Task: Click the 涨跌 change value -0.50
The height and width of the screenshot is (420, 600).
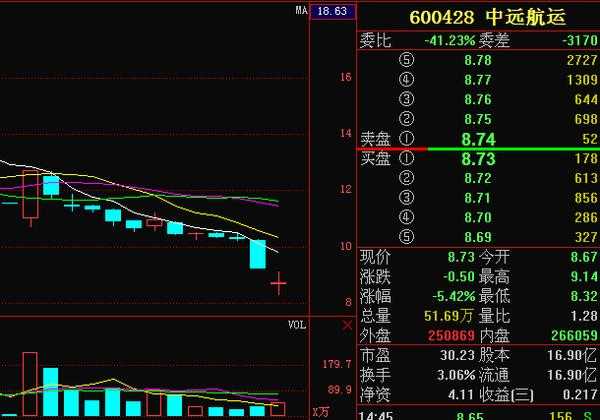Action: click(459, 276)
